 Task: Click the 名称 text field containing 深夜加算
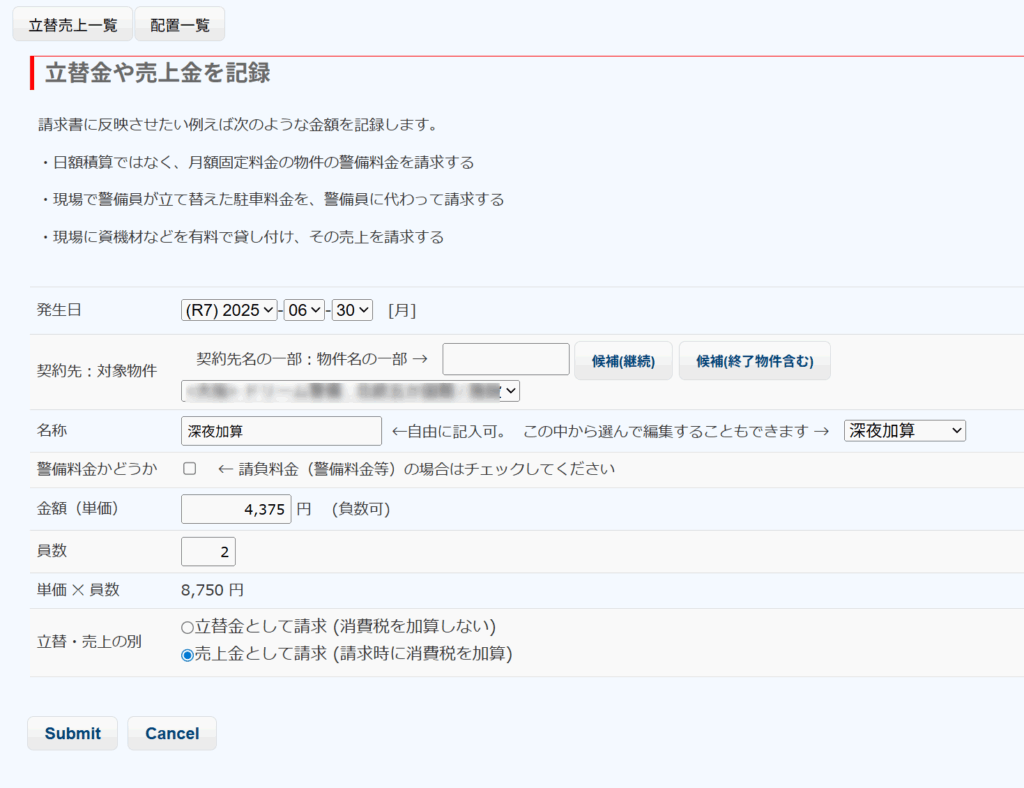click(x=281, y=431)
